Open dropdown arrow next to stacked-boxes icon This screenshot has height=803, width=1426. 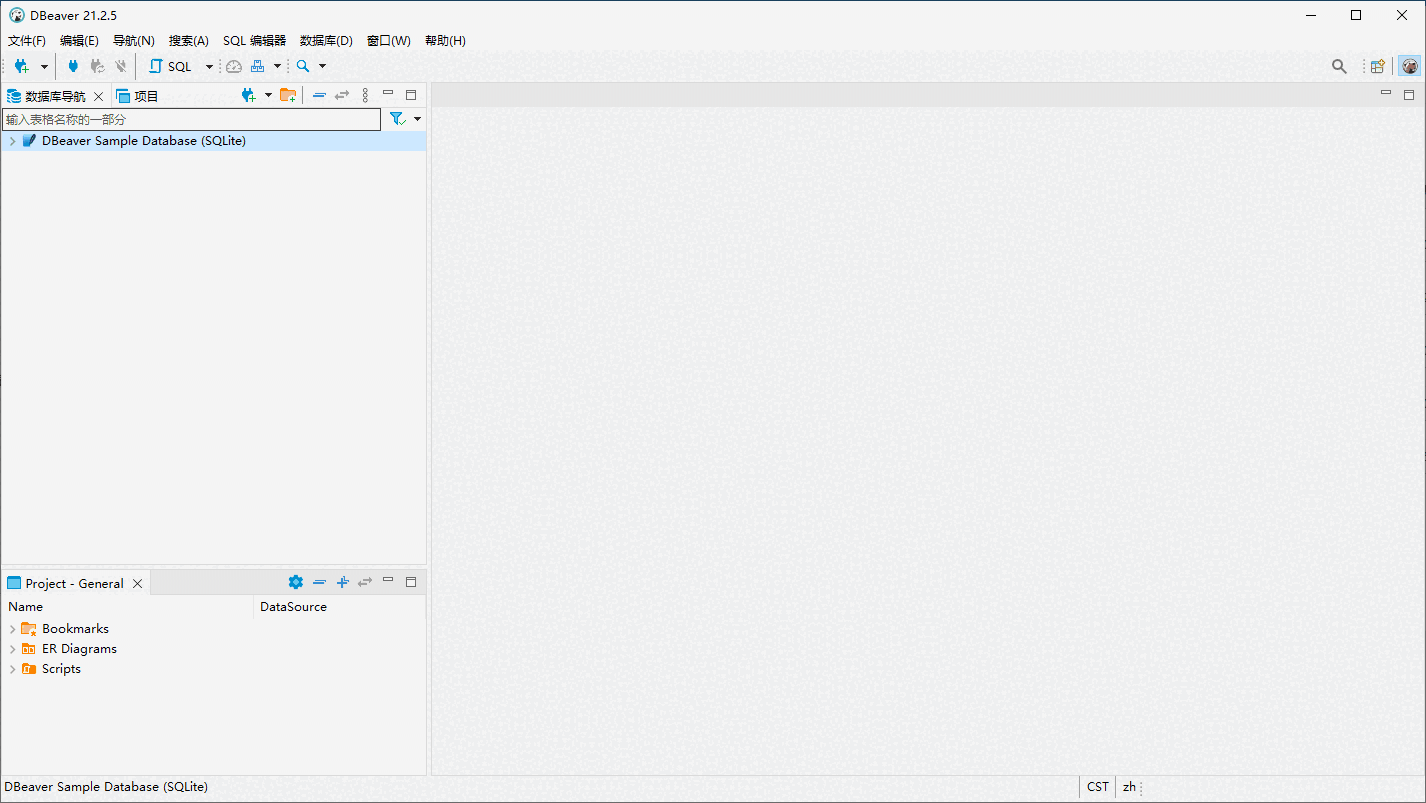[277, 67]
